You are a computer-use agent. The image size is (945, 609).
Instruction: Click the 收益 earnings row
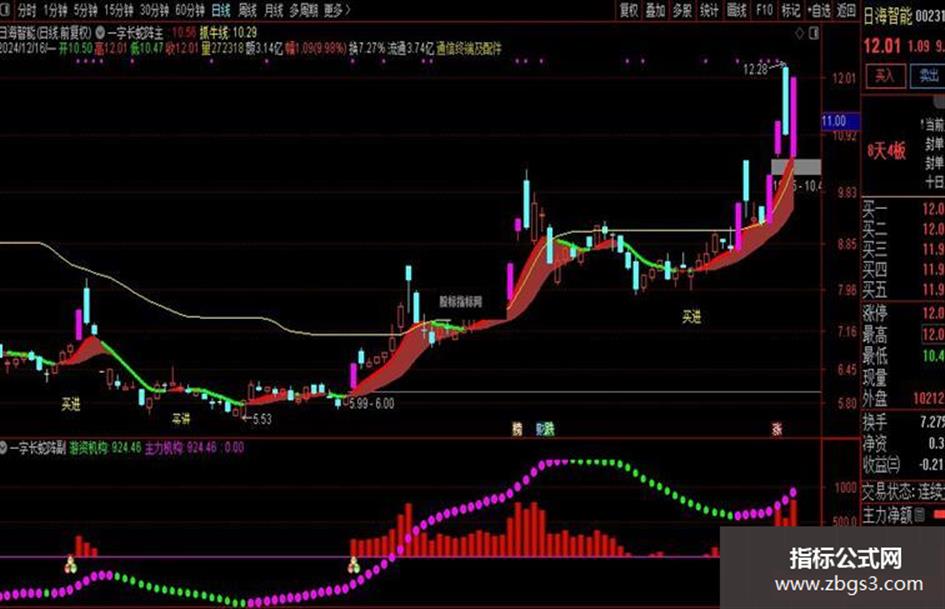903,465
